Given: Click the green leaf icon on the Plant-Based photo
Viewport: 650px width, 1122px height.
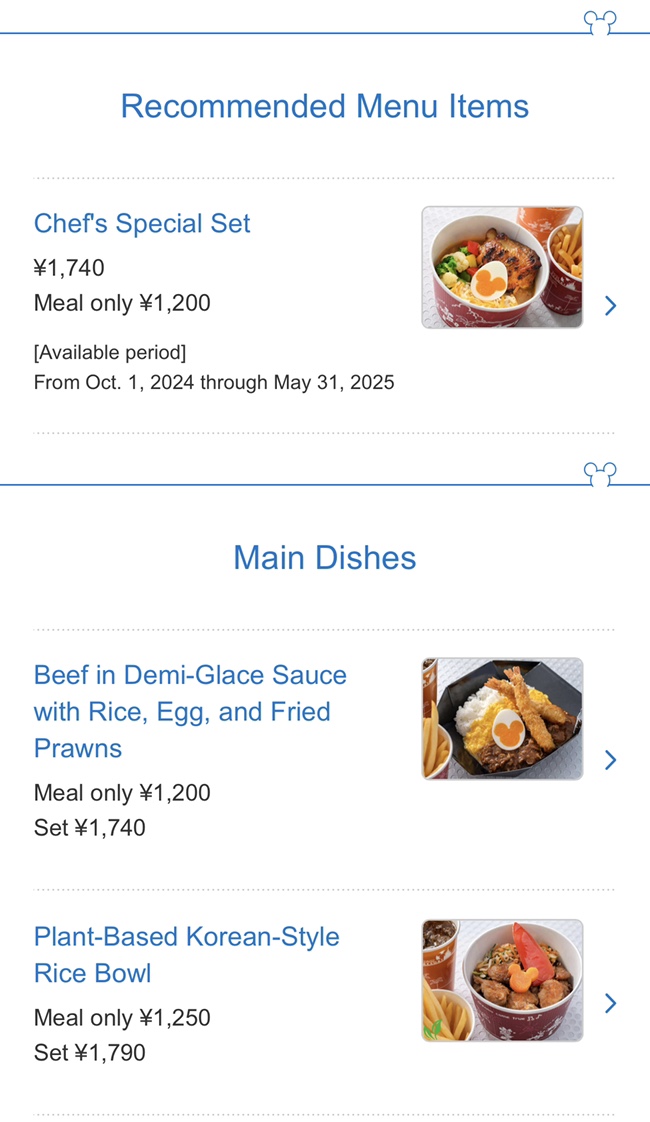Looking at the screenshot, I should 433,1030.
